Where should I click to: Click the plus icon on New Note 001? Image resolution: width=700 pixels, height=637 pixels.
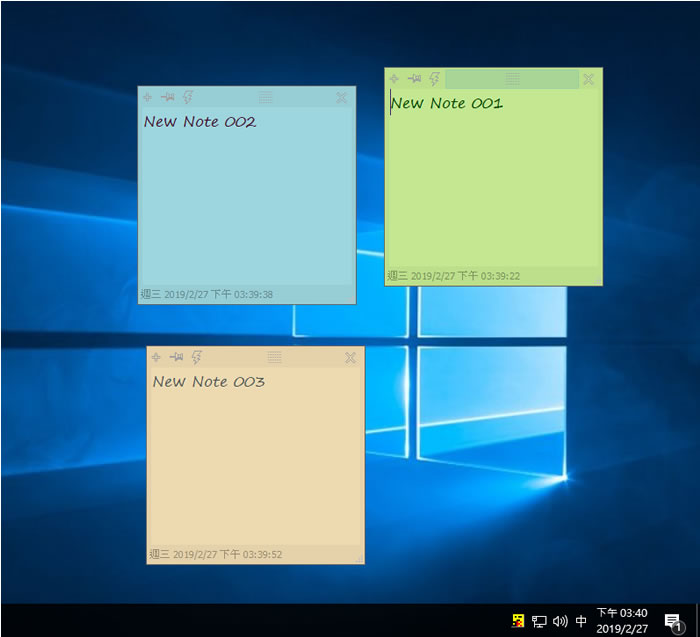[394, 79]
